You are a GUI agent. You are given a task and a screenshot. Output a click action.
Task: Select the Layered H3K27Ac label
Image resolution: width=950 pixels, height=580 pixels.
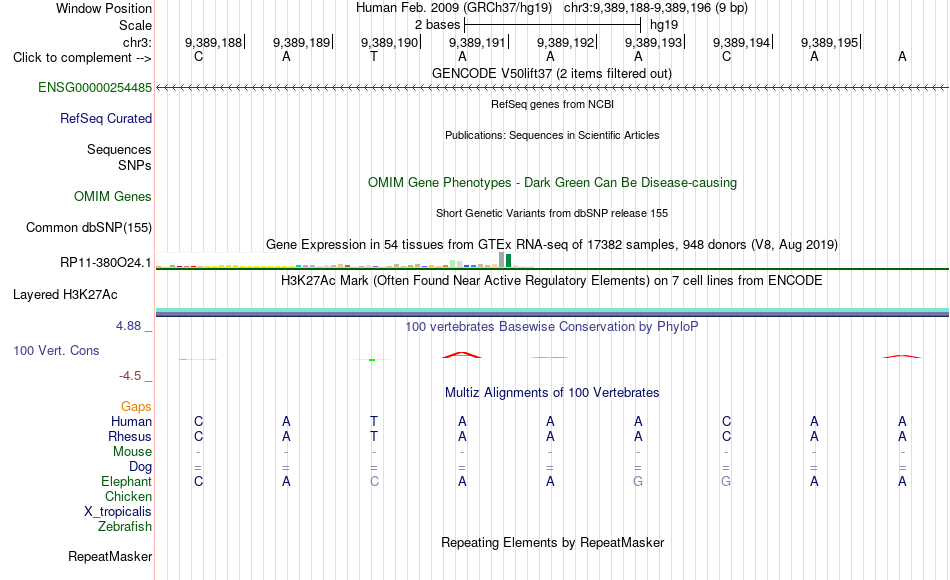click(65, 295)
